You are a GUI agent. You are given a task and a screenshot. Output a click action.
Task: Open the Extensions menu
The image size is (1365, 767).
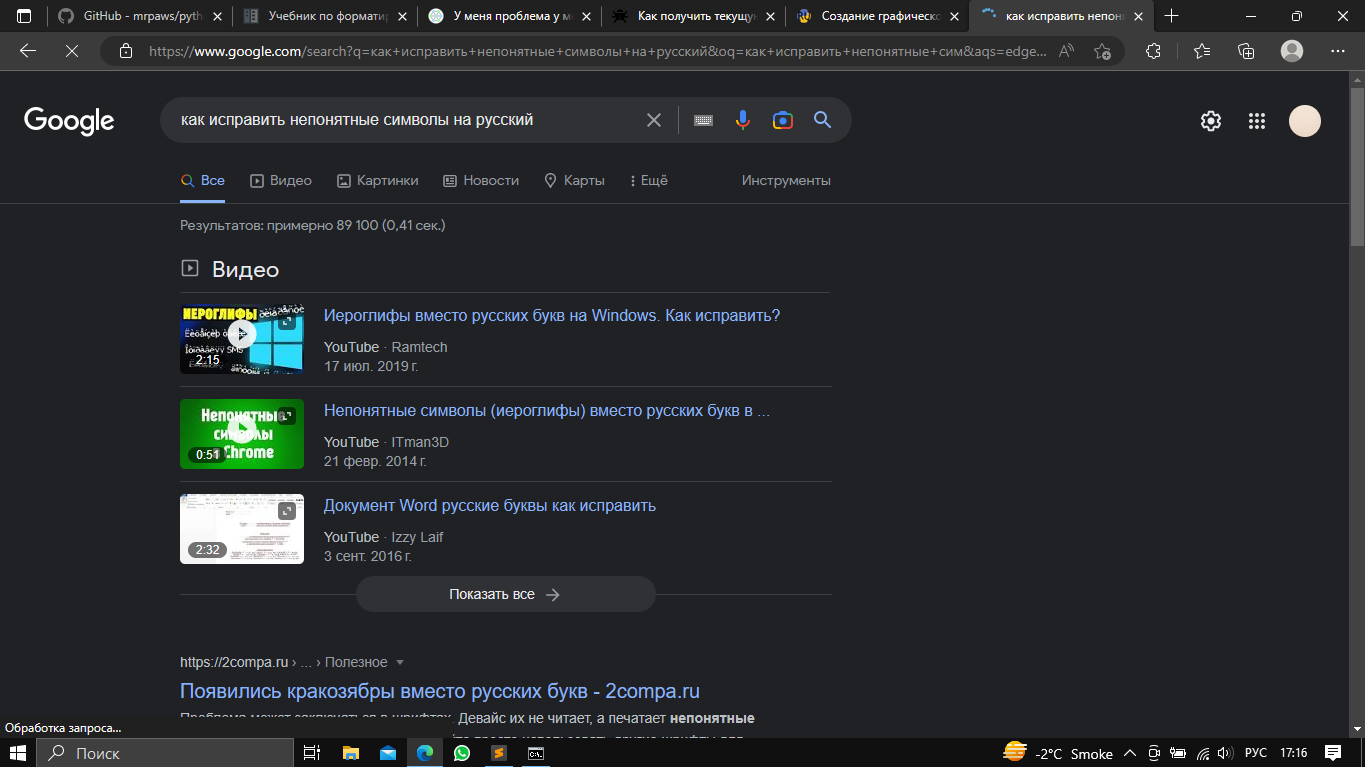[1153, 51]
